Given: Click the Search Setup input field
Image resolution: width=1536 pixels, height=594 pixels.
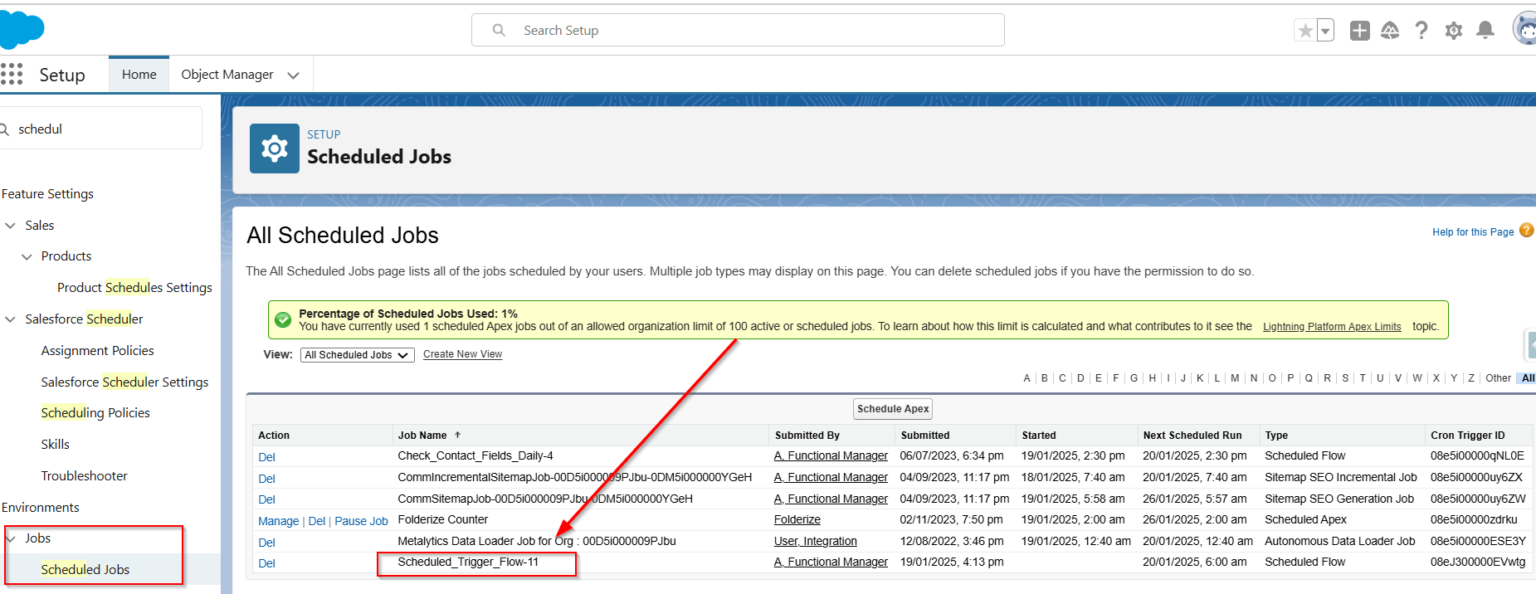Looking at the screenshot, I should 738,31.
